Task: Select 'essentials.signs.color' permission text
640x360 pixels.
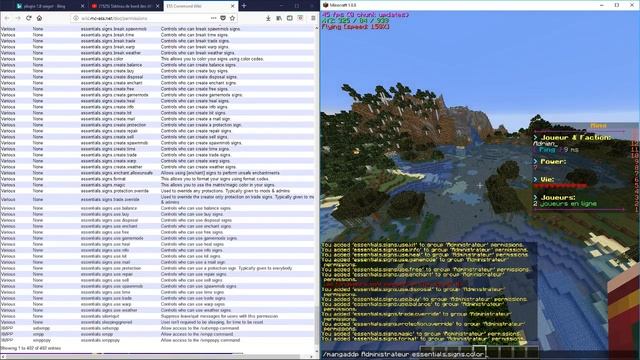Action: 102,59
